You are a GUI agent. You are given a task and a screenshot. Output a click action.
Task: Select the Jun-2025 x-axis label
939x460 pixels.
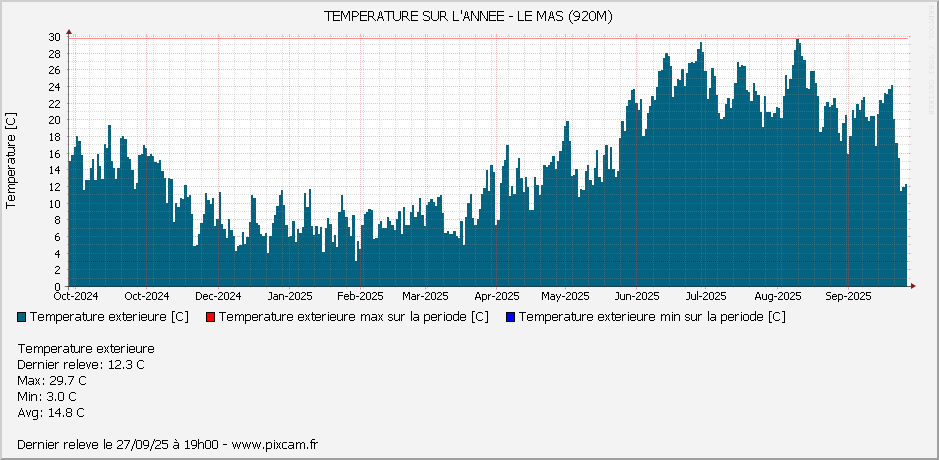pyautogui.click(x=636, y=296)
